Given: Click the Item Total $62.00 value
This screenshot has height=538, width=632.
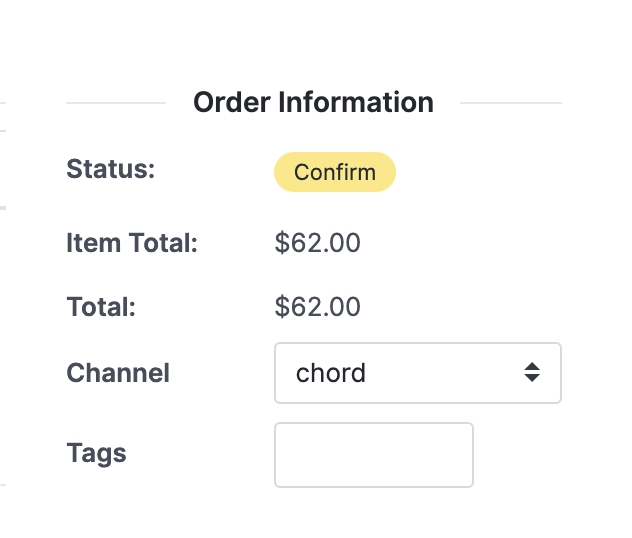Looking at the screenshot, I should tap(317, 243).
